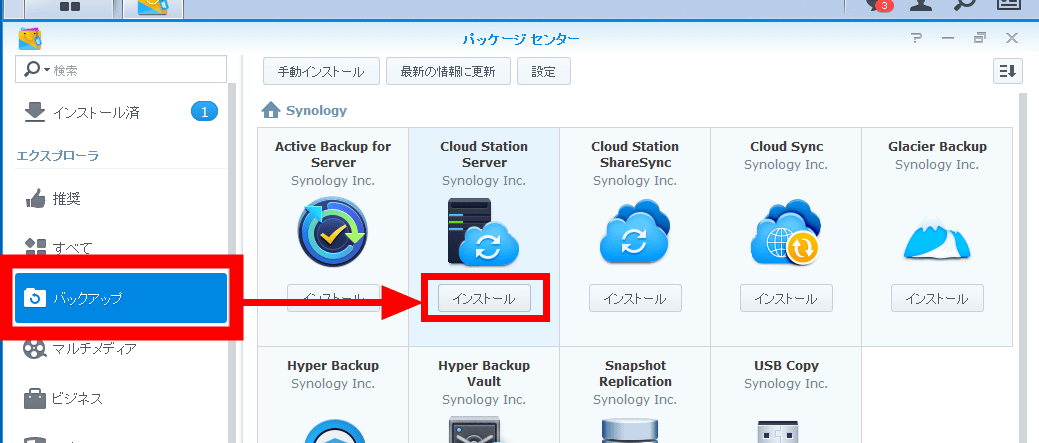Viewport: 1039px width, 443px height.
Task: Open the USB Copy title text
Action: 786,366
